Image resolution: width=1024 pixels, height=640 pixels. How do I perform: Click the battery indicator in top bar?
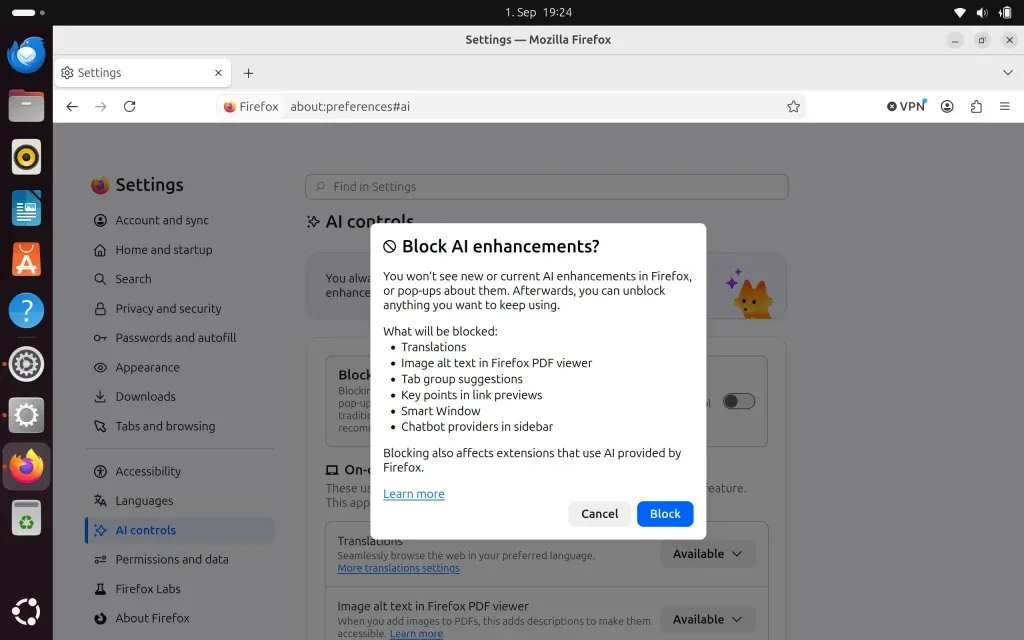click(1004, 12)
